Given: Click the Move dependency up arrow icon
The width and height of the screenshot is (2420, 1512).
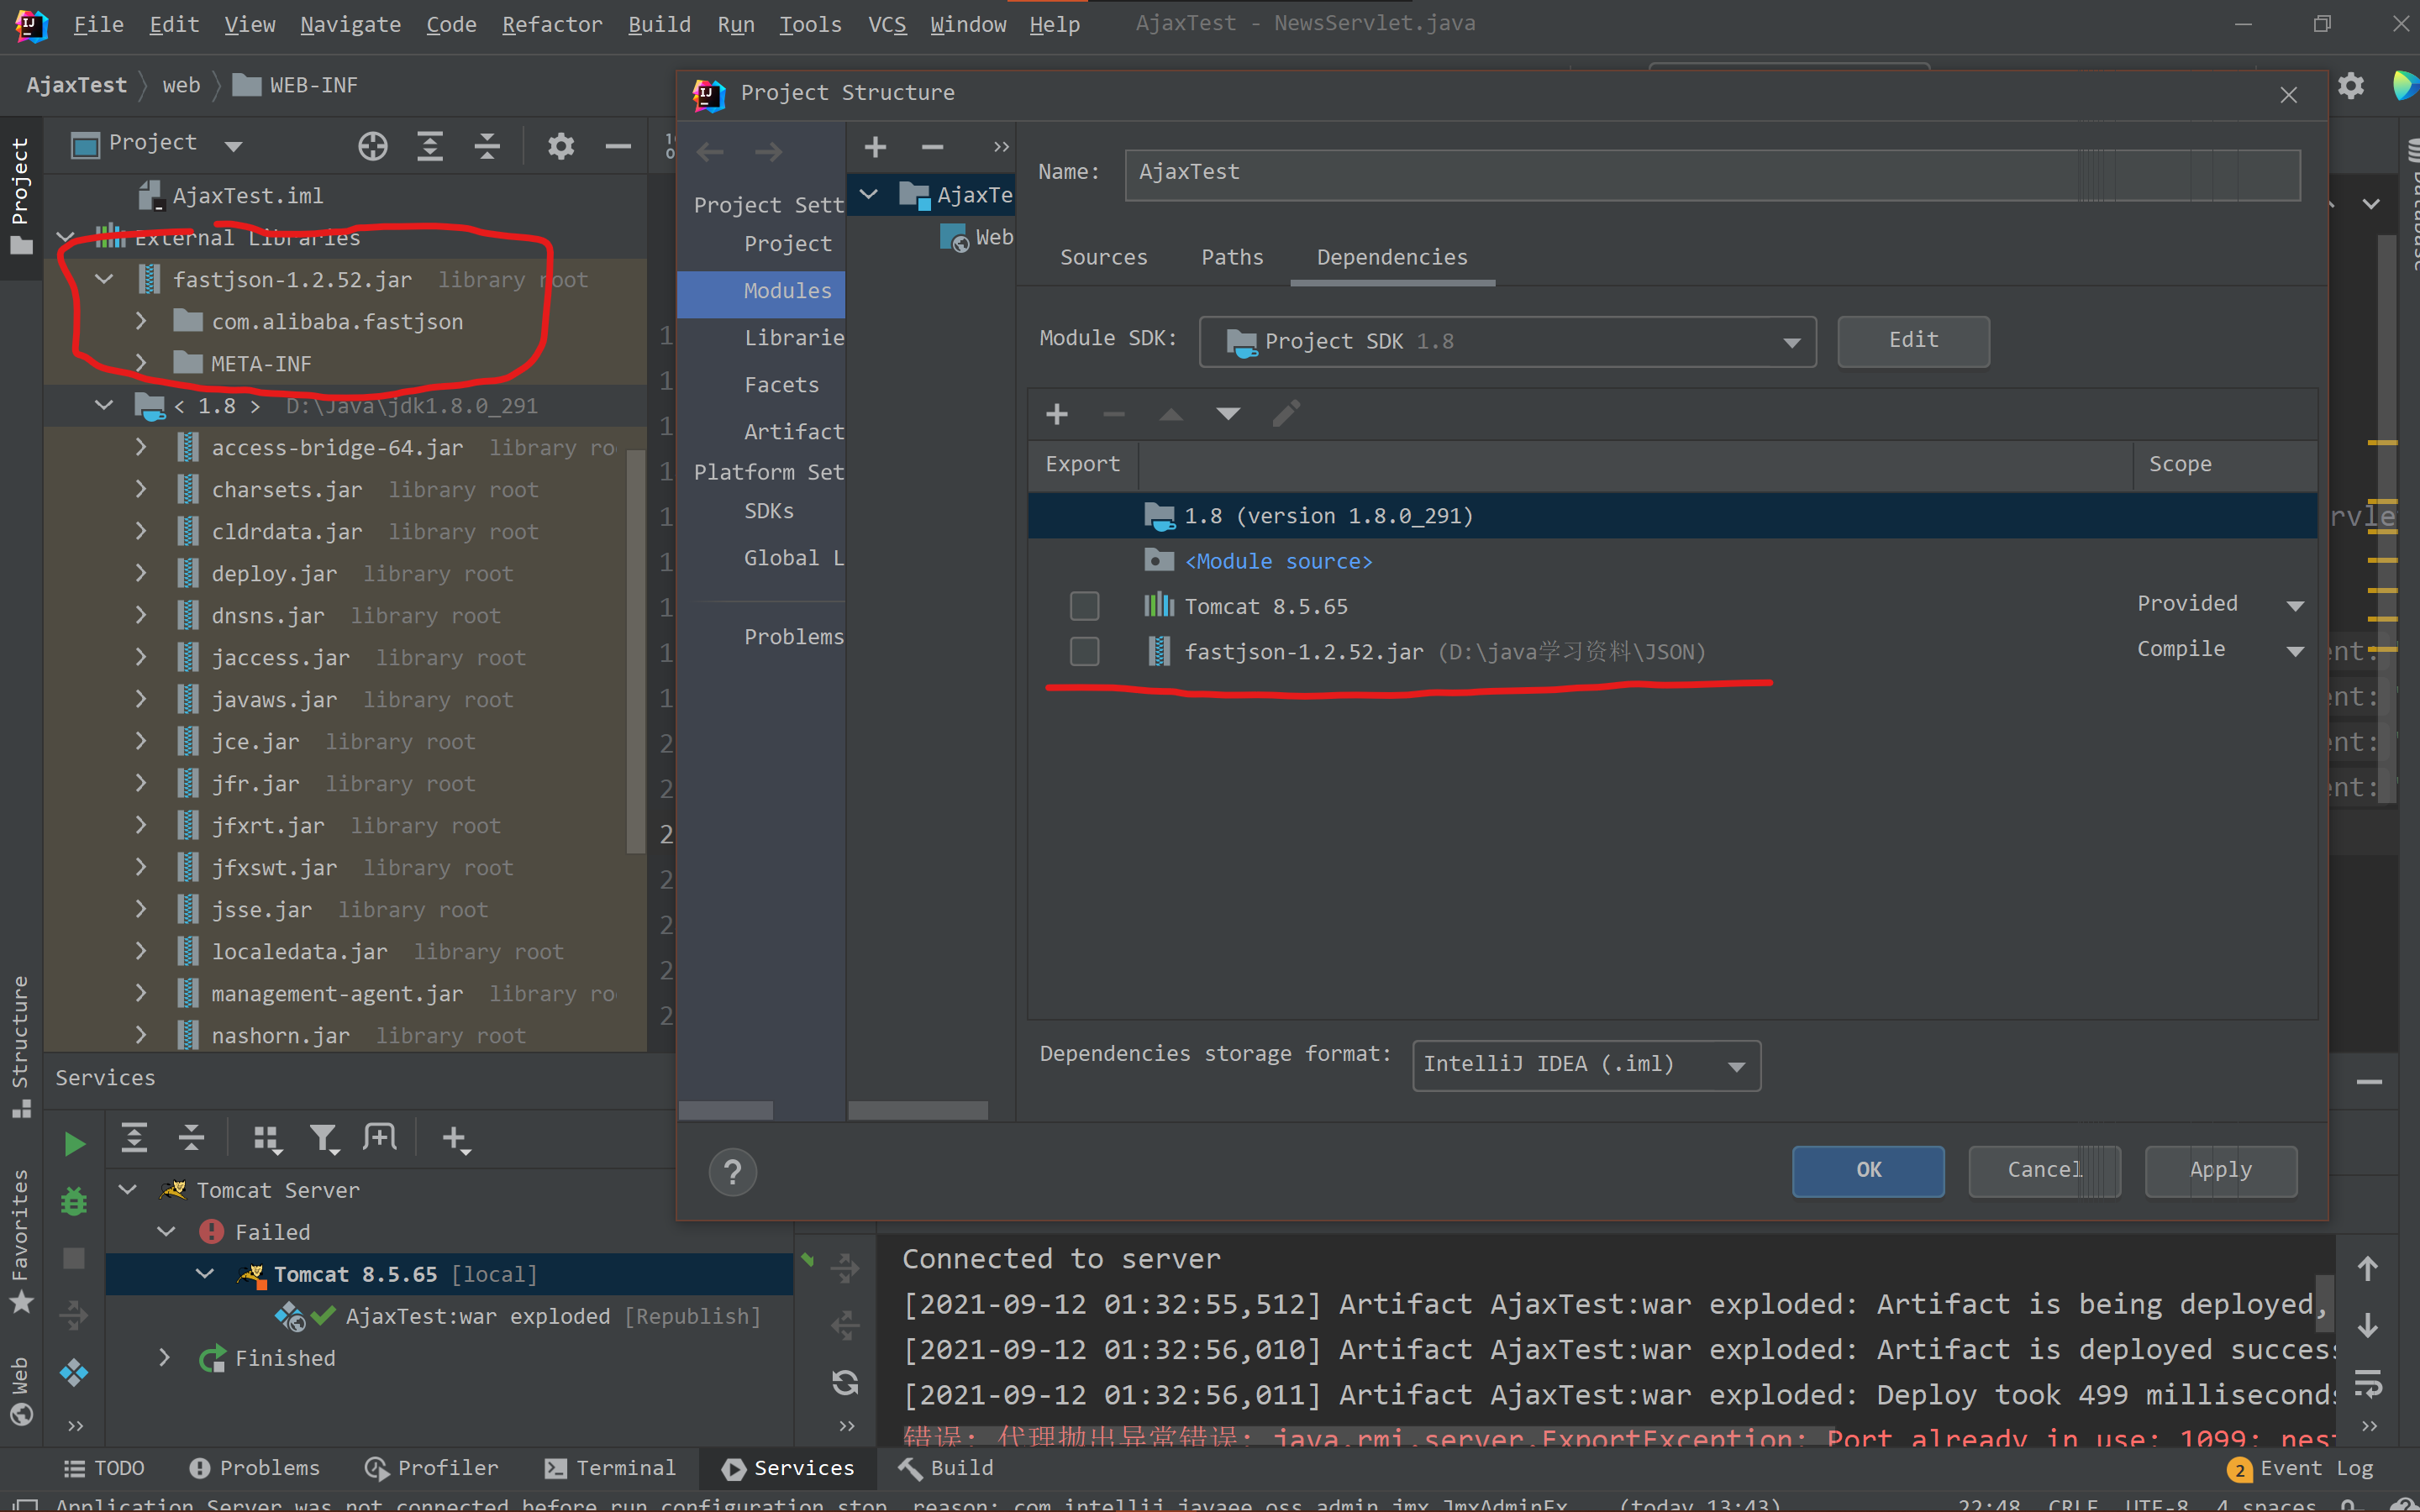Looking at the screenshot, I should (x=1171, y=412).
